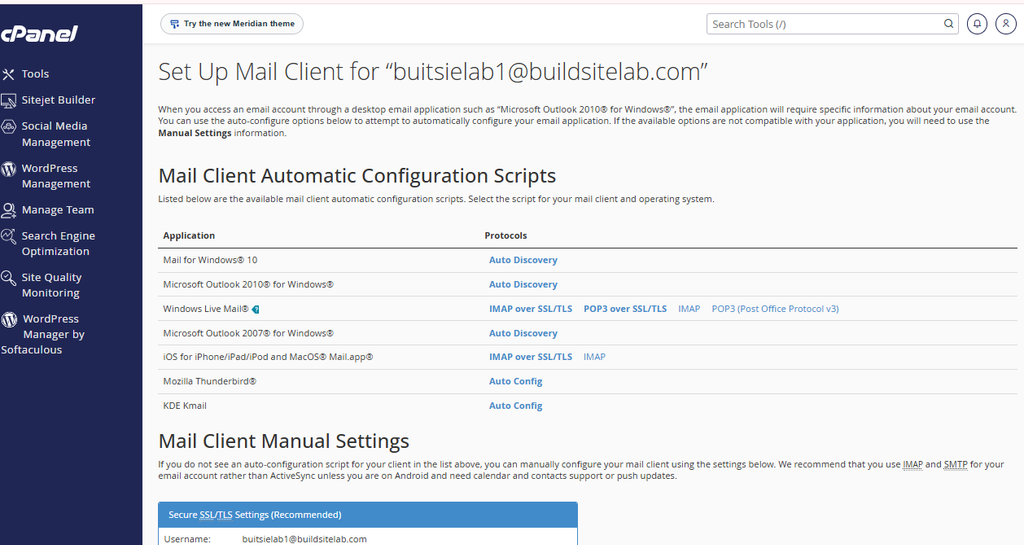Click the Microsoft Outlook 2010 for Windows label
This screenshot has height=545, width=1024.
[x=248, y=285]
